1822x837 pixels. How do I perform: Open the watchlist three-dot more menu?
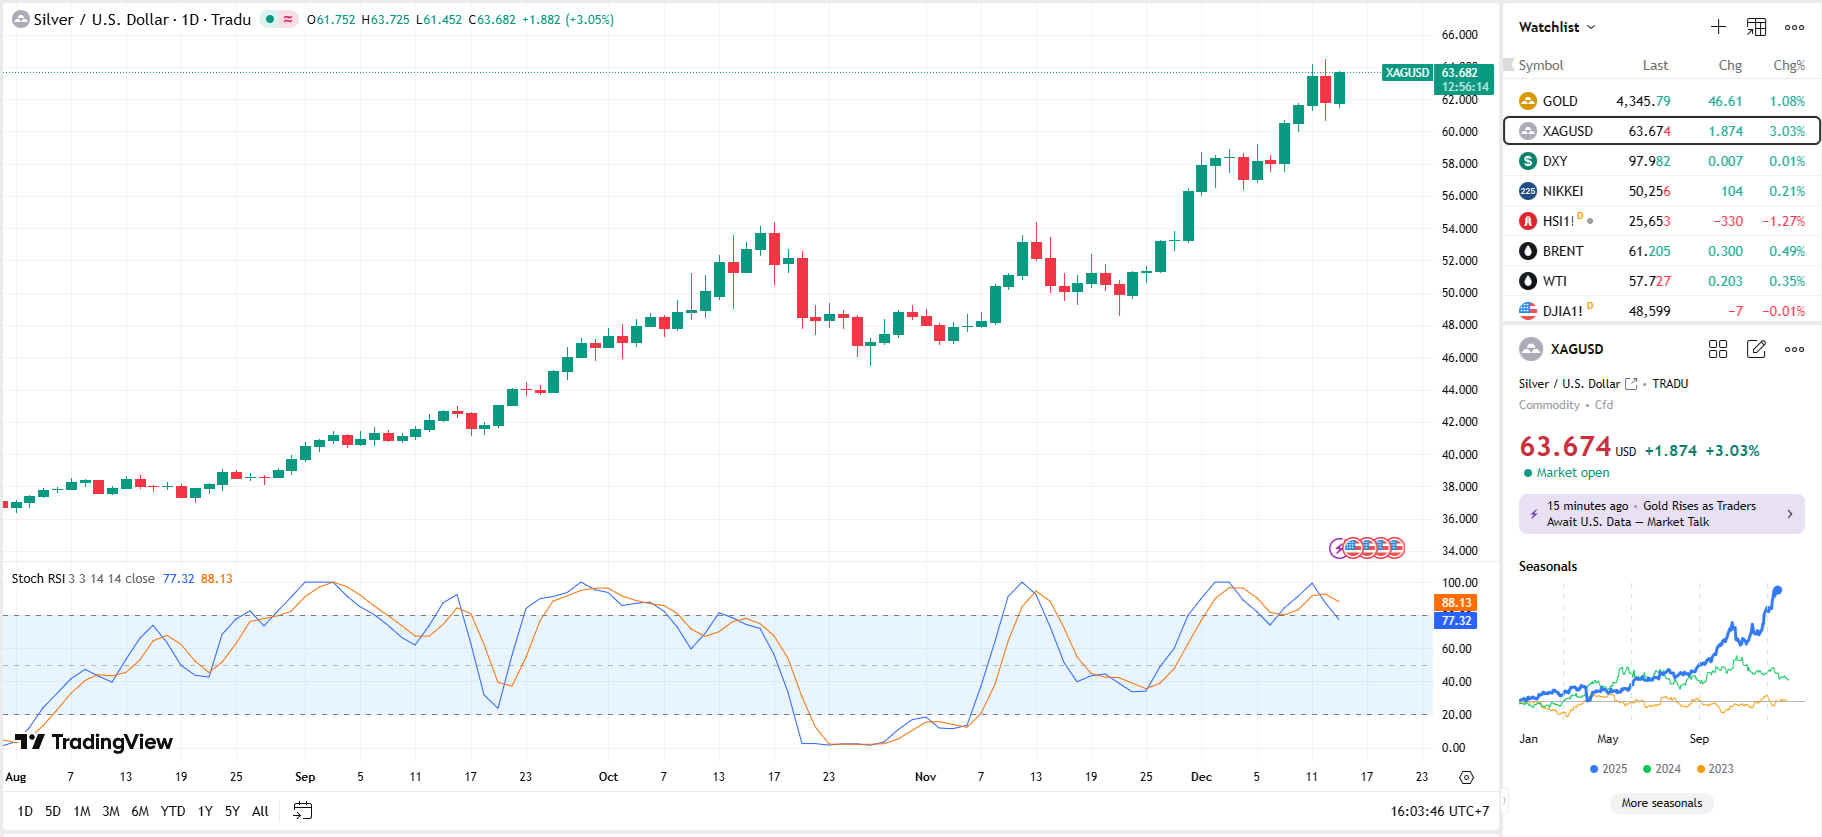(1794, 27)
